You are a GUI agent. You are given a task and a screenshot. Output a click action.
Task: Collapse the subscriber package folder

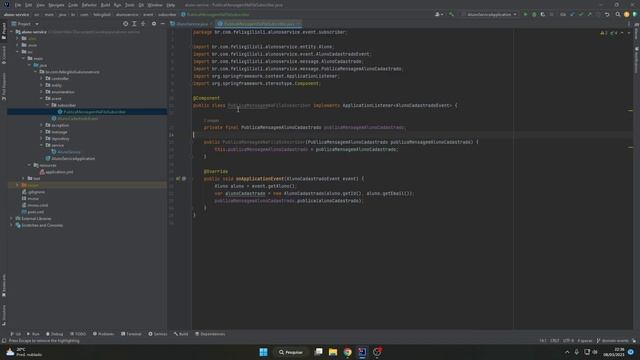pos(47,105)
